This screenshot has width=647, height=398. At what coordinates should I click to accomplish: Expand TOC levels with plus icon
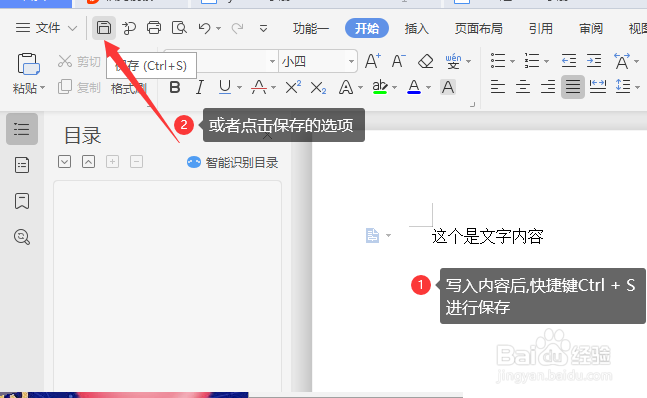(x=112, y=161)
